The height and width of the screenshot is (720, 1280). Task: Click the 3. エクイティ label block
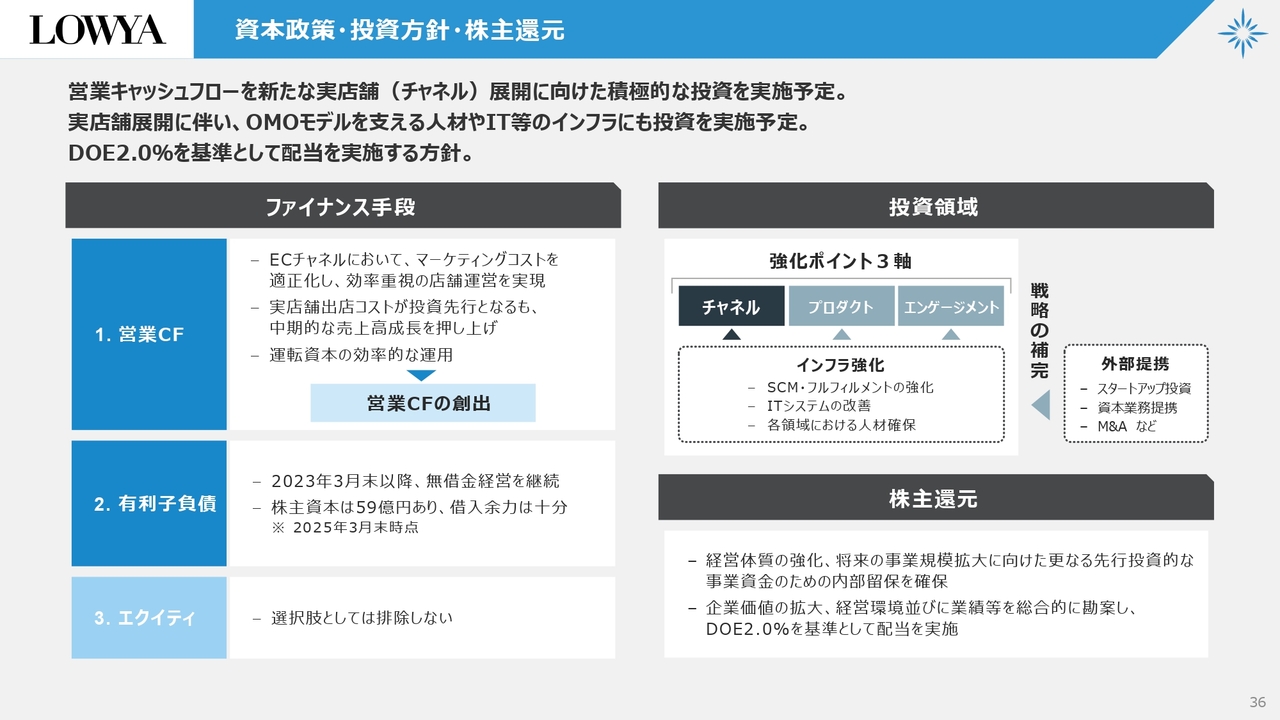pos(149,618)
